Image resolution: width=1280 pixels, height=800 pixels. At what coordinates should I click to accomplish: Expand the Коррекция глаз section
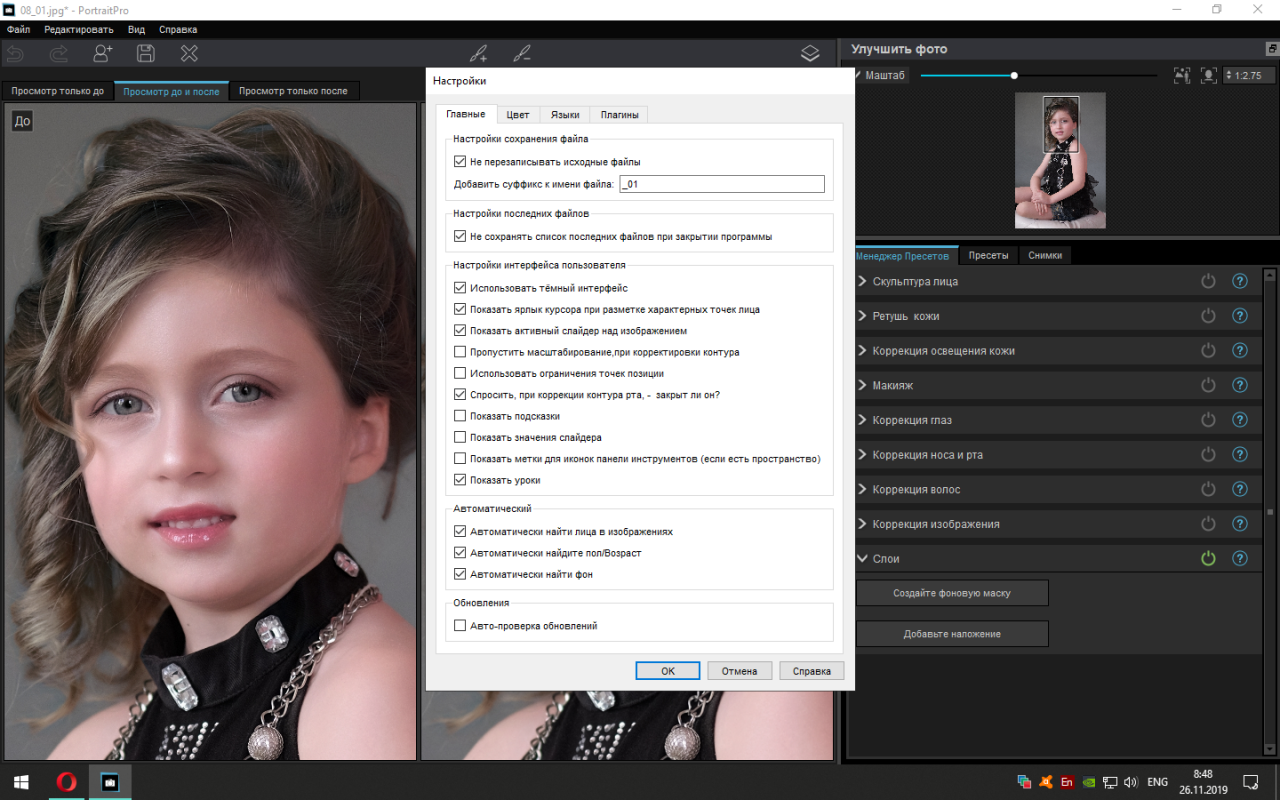point(862,420)
